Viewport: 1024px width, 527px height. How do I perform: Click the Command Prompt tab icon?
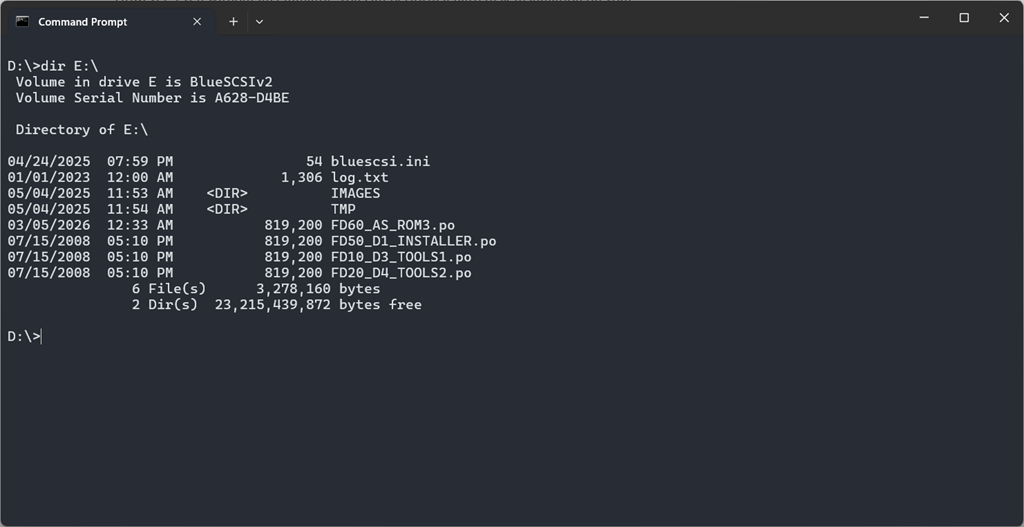coord(22,21)
